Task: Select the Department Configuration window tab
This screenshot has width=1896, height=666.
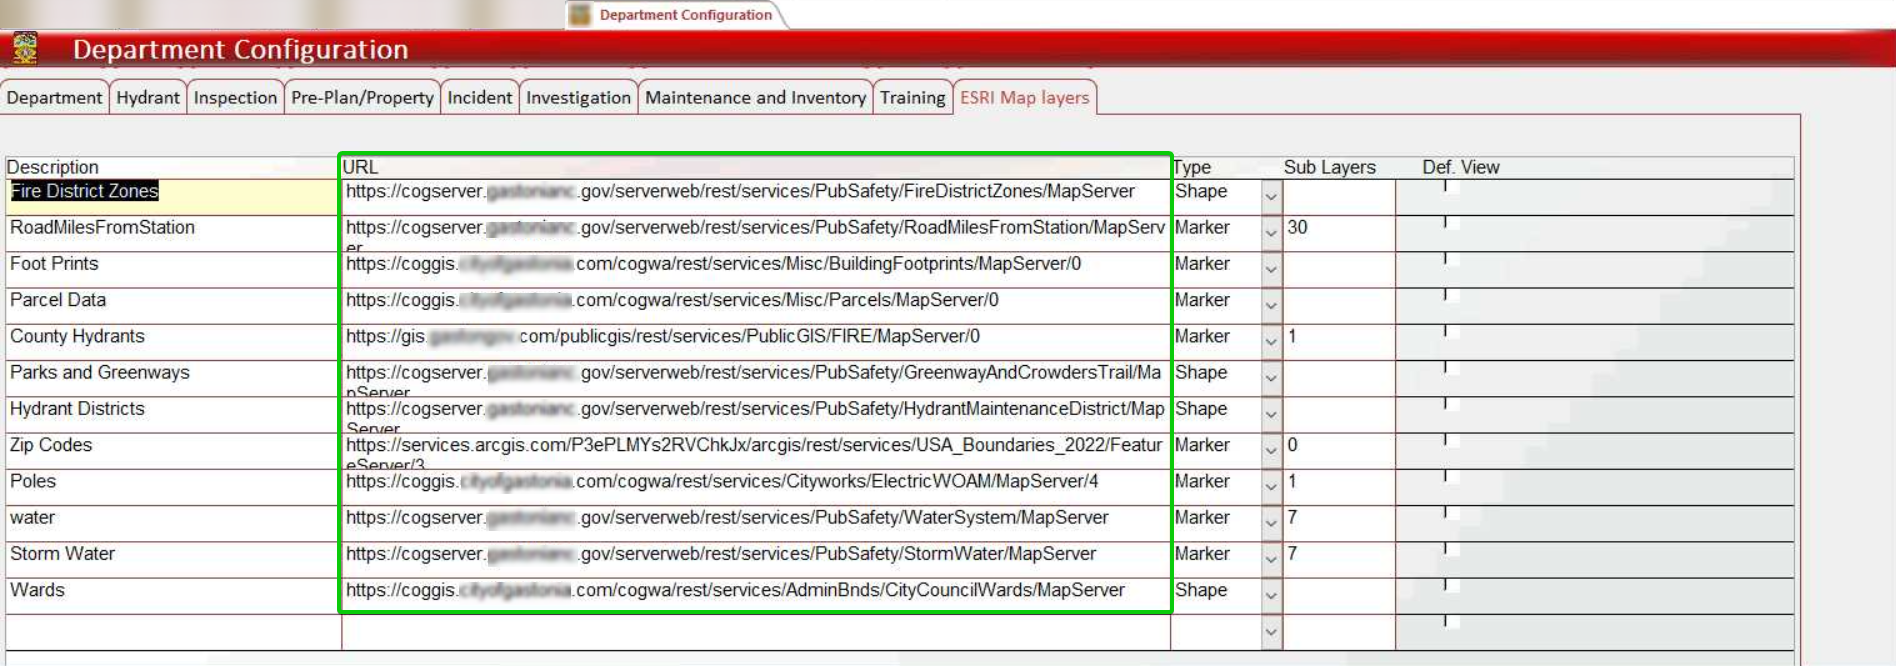Action: pos(676,15)
